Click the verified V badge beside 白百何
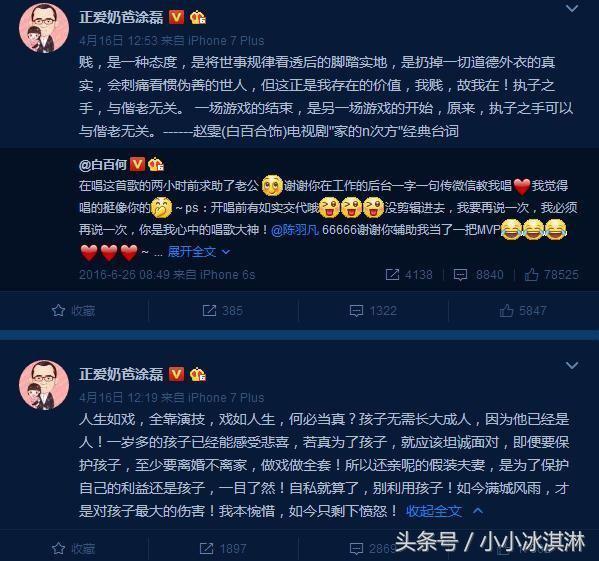Screen dimensions: 599x561 click(x=138, y=165)
